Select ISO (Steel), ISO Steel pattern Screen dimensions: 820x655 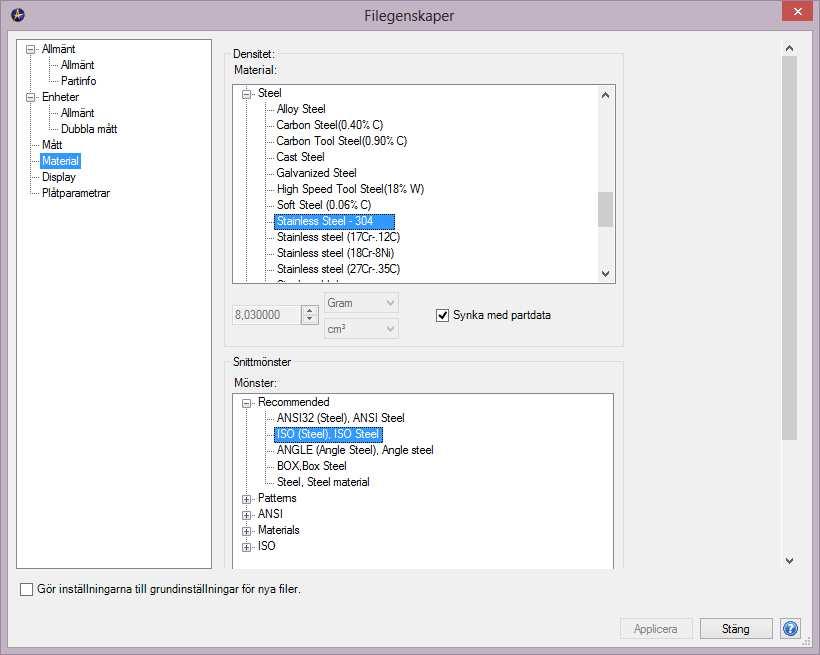click(x=328, y=434)
